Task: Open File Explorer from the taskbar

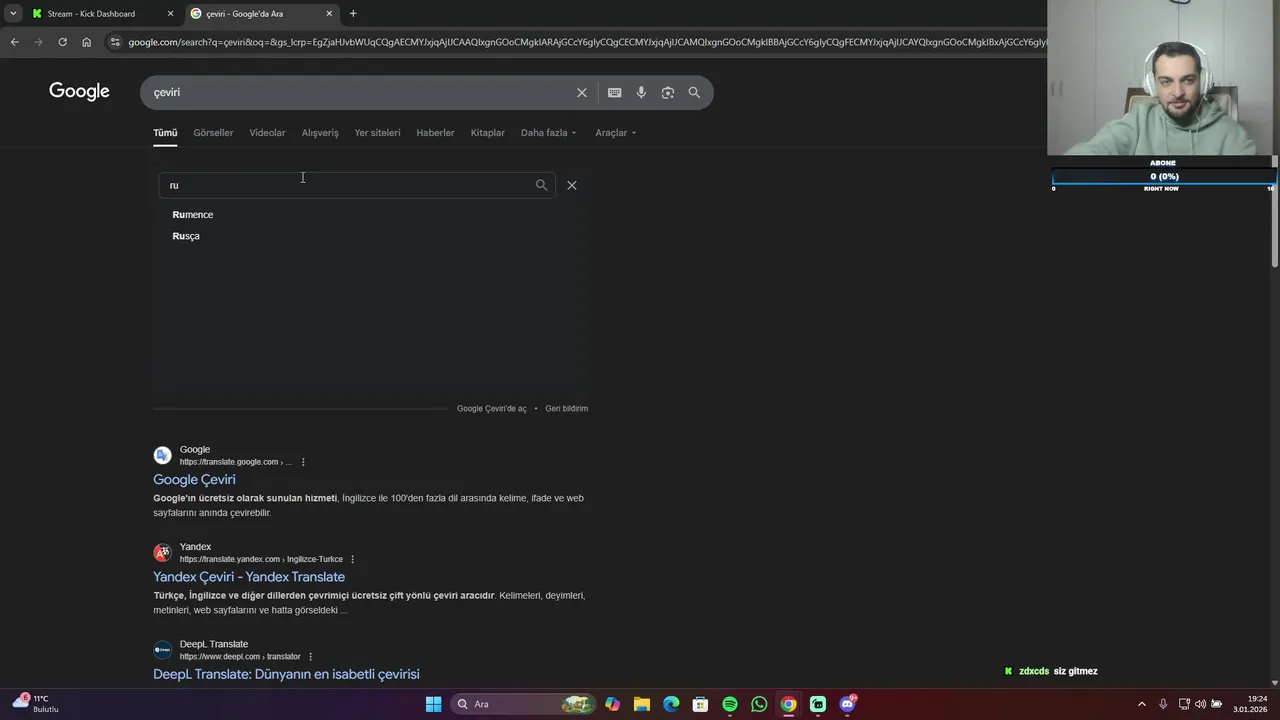Action: pos(641,704)
